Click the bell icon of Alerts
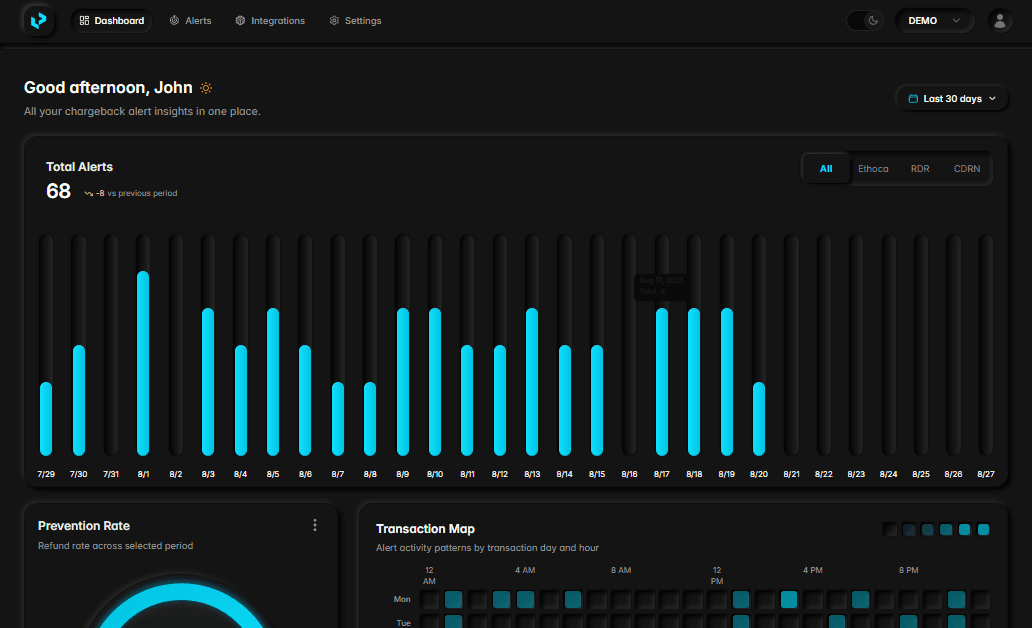Viewport: 1032px width, 628px height. (174, 21)
